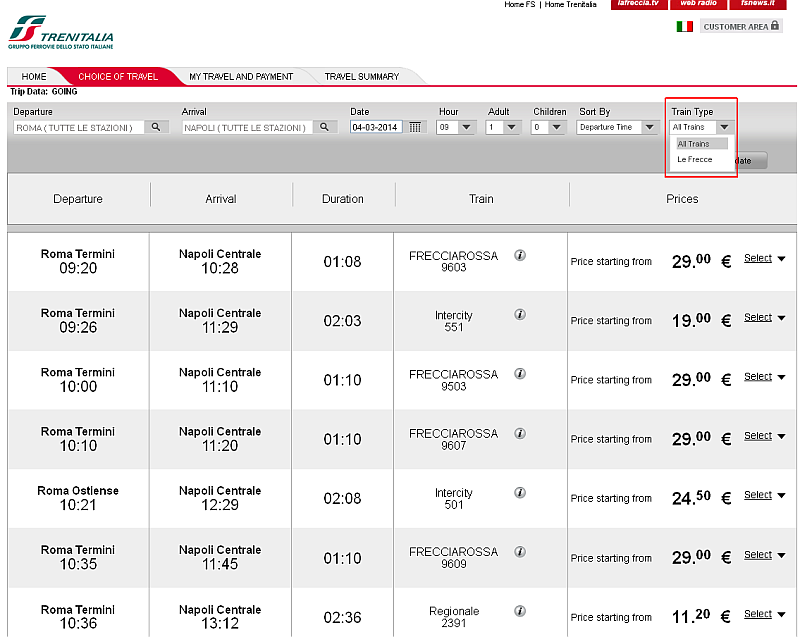Switch to Choice of Travel tab
This screenshot has width=800, height=637.
coord(118,77)
